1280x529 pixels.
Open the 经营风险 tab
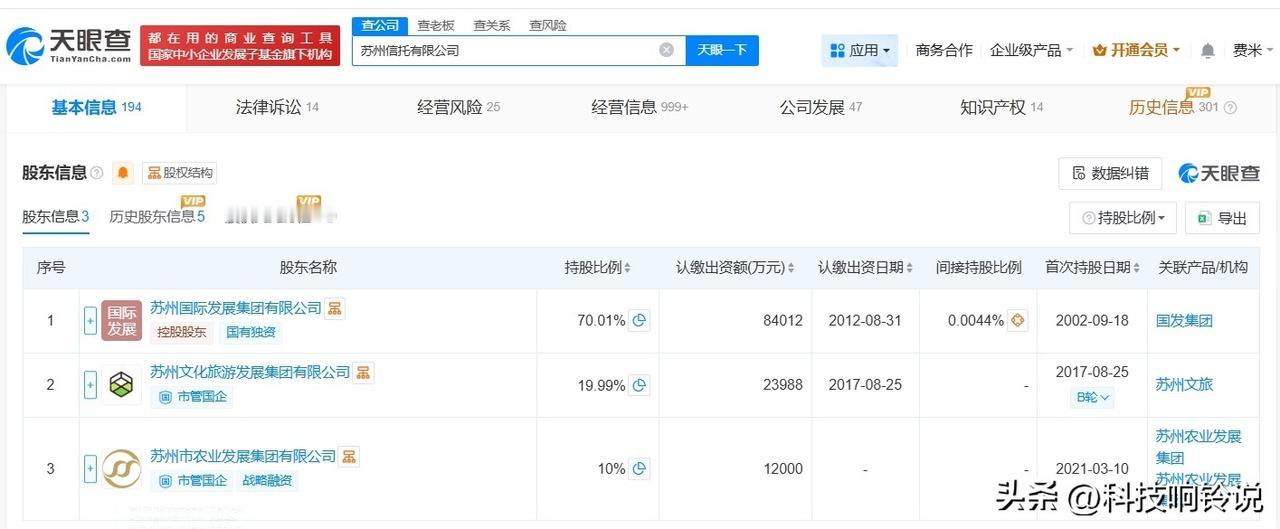[458, 108]
